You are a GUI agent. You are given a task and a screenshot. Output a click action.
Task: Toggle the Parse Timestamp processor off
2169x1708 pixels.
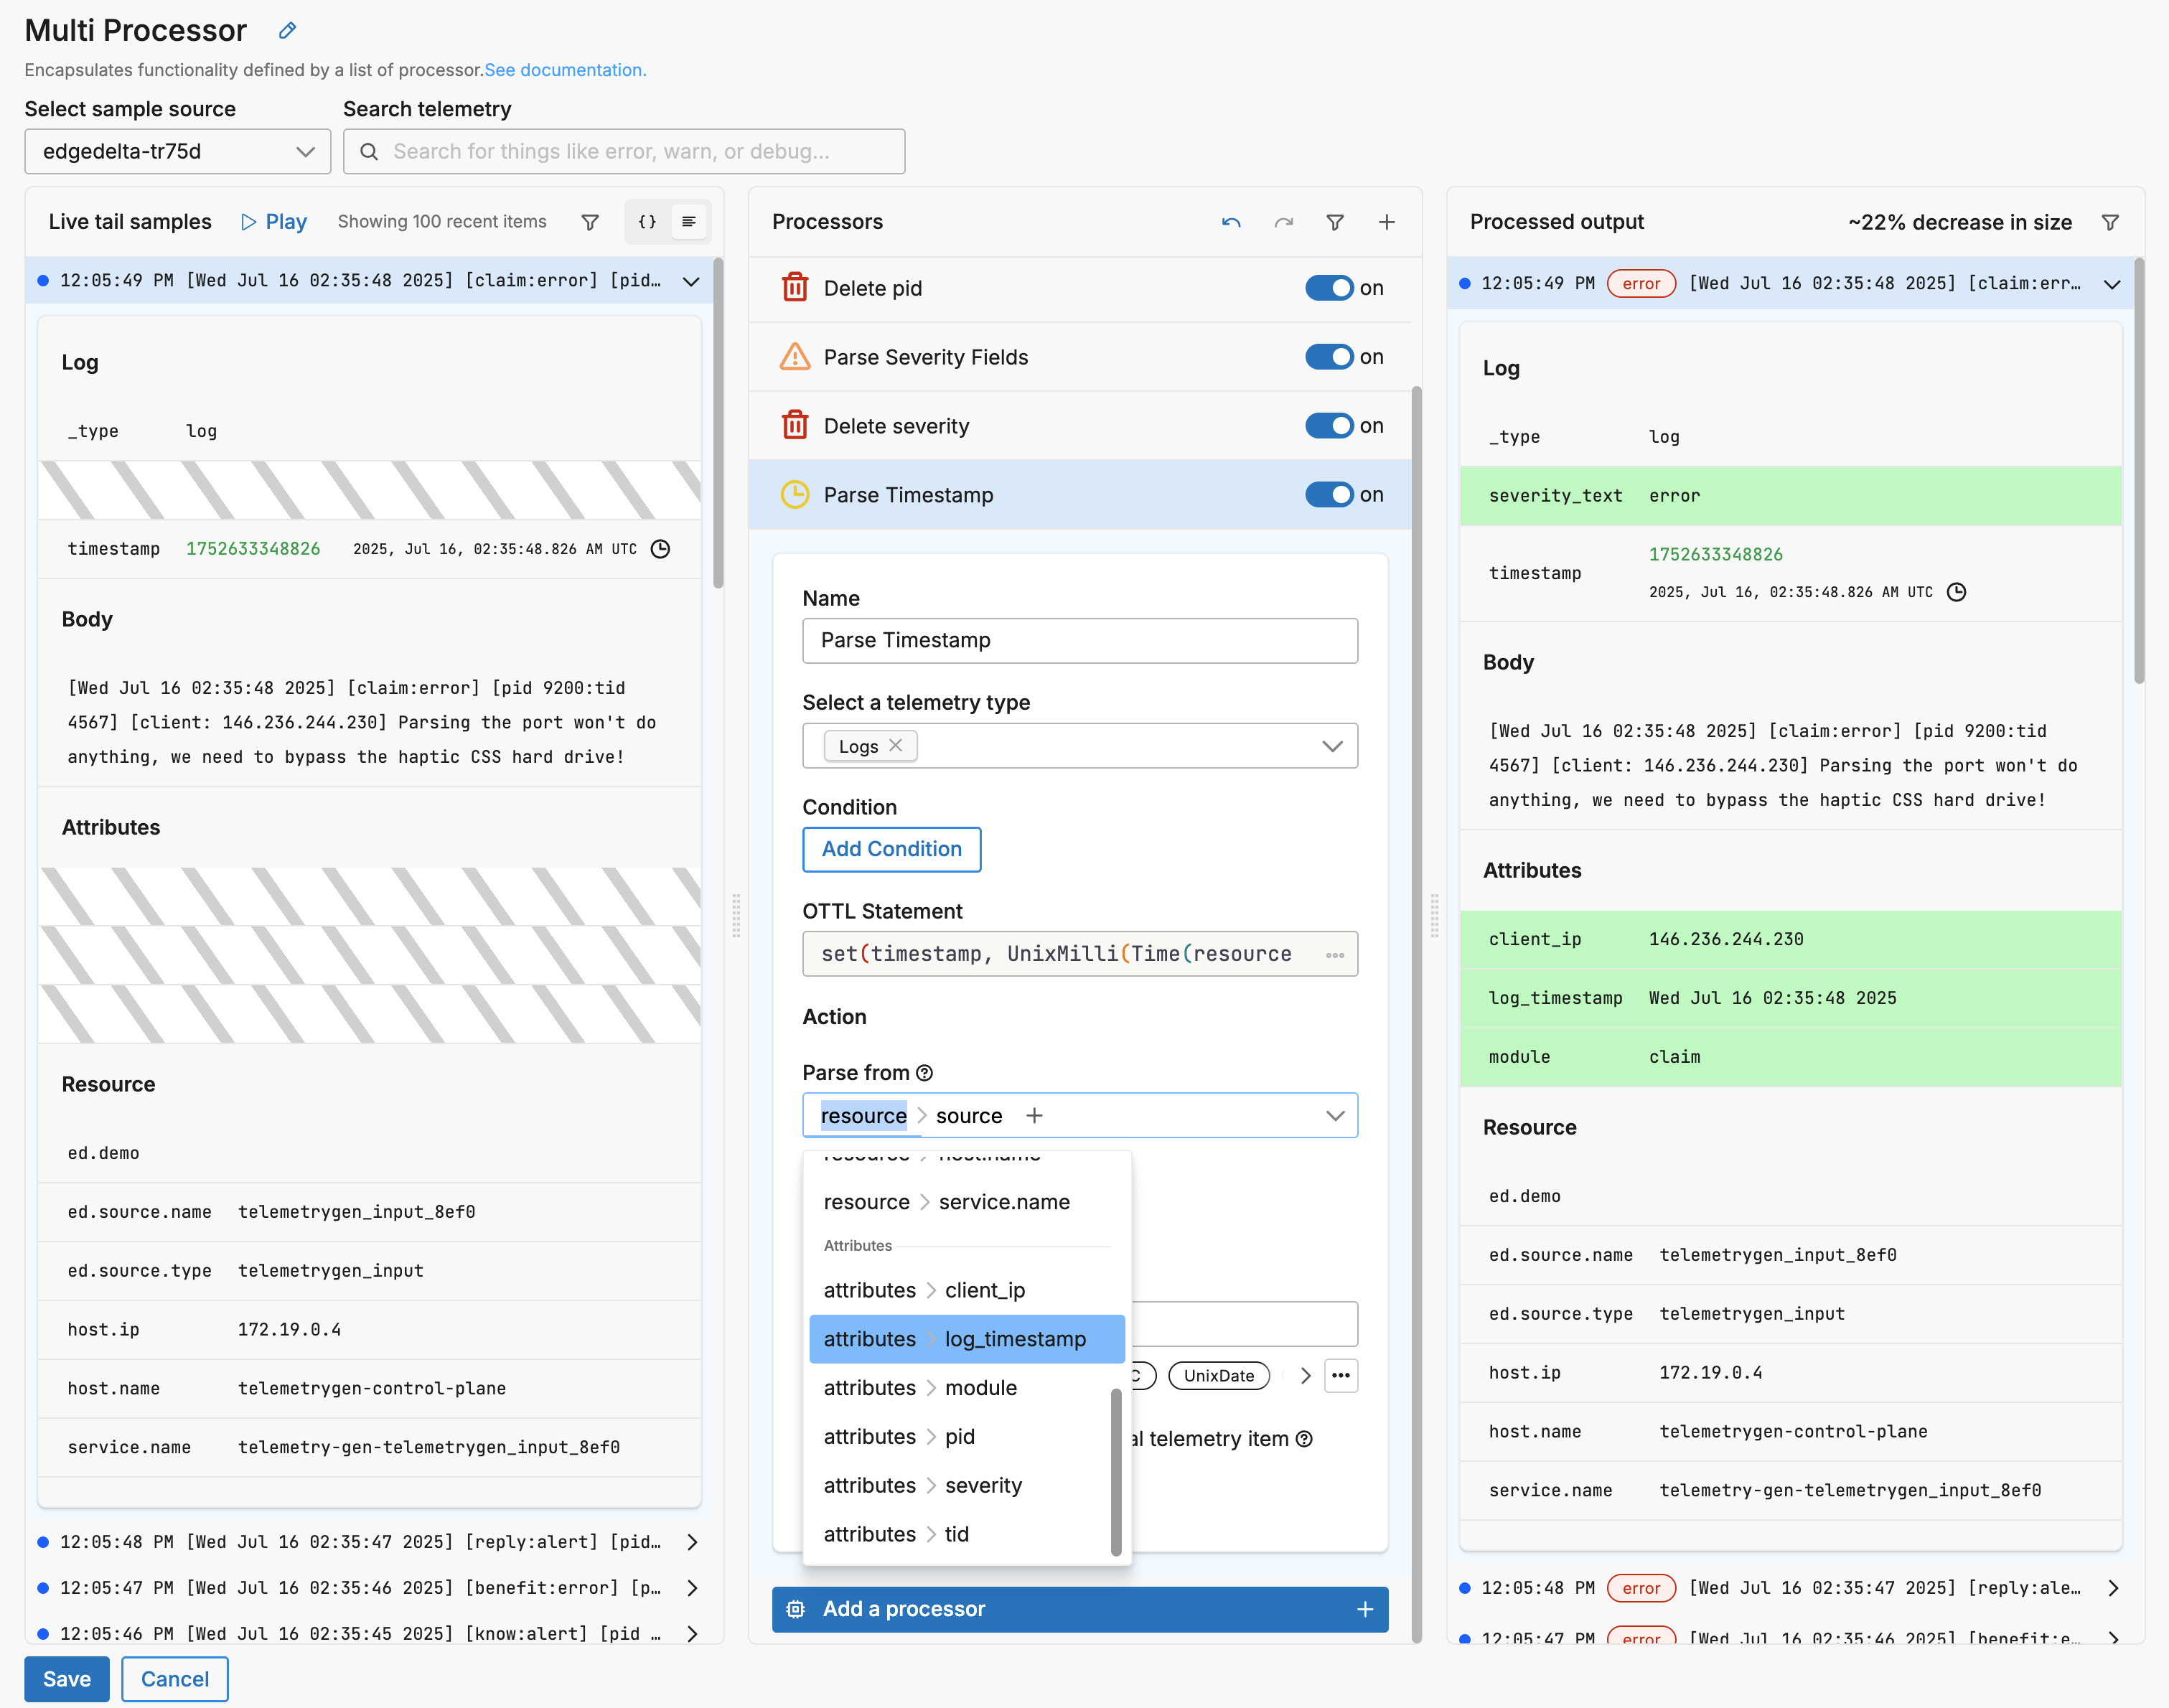click(x=1329, y=495)
